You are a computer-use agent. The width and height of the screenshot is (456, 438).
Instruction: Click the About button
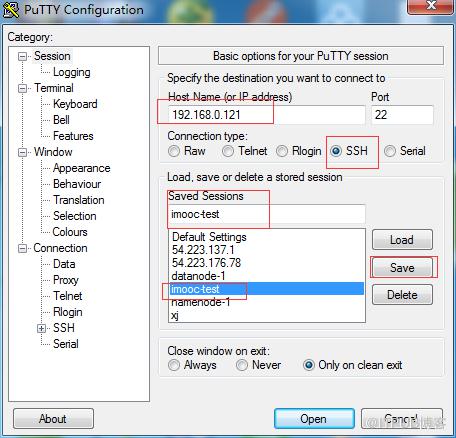53,419
